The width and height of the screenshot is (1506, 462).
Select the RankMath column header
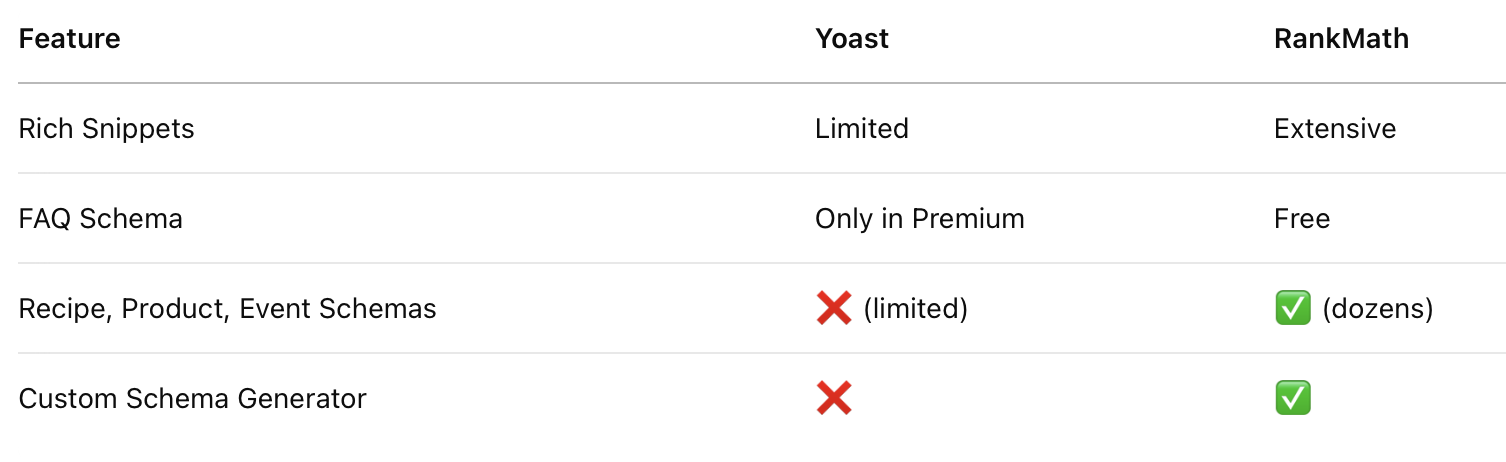1341,39
